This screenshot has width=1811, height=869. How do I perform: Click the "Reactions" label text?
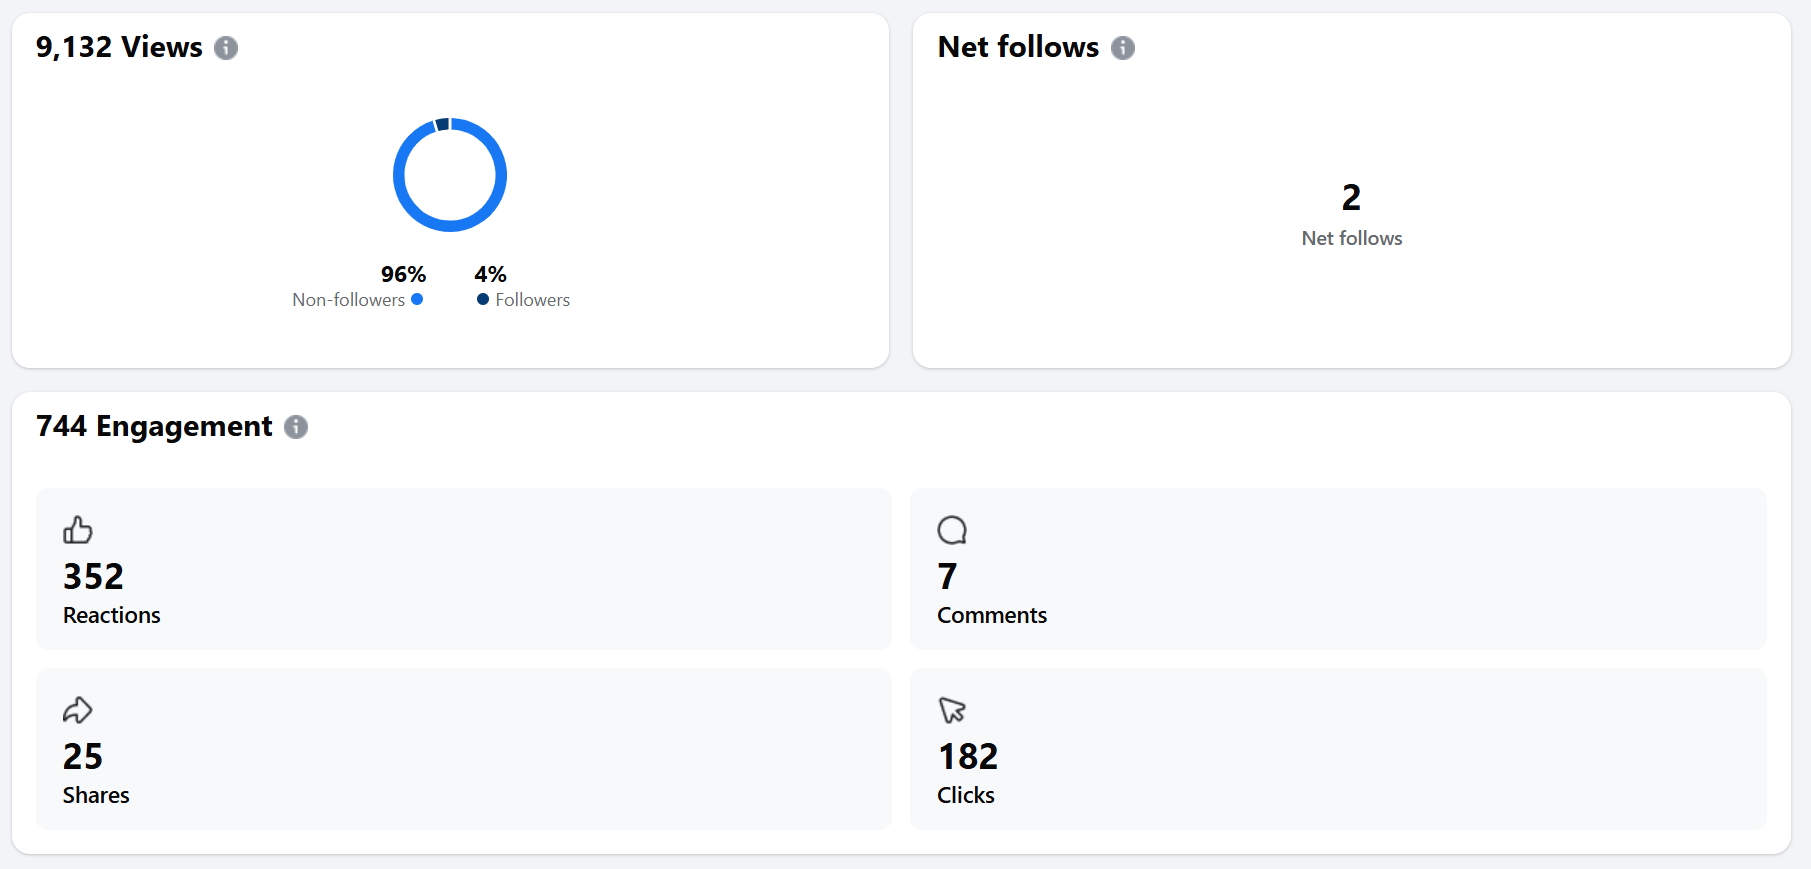pos(112,615)
